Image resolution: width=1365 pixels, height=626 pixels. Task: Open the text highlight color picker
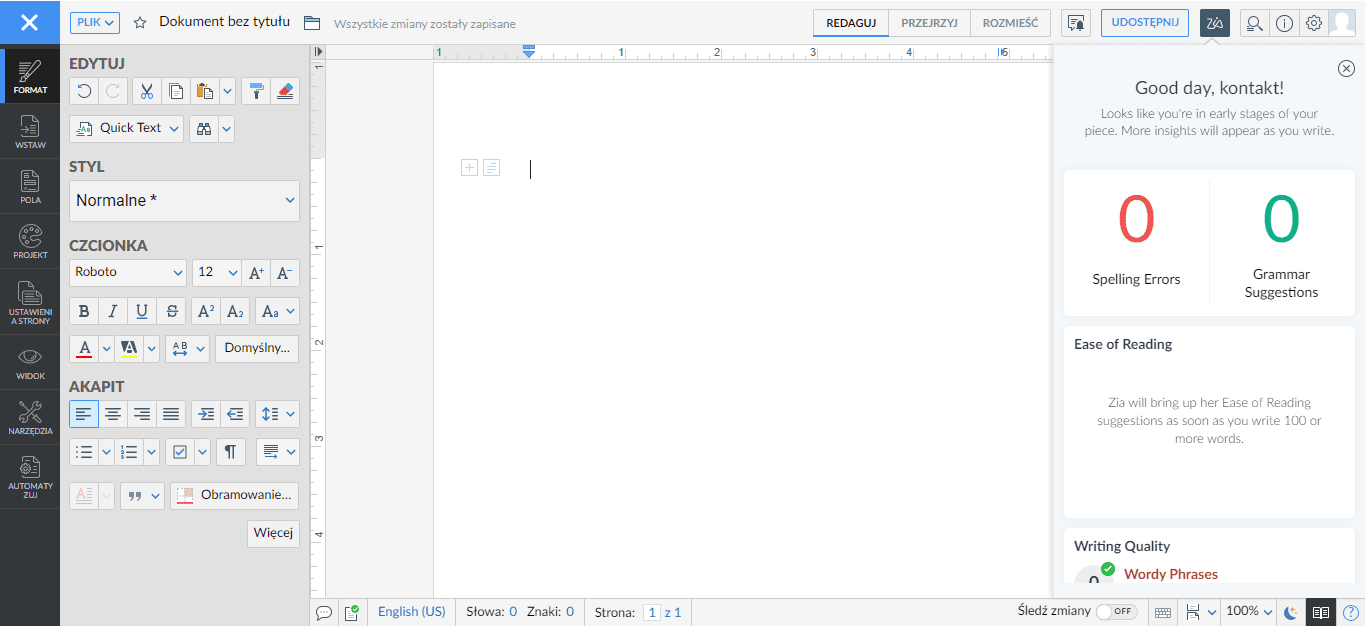tap(151, 348)
